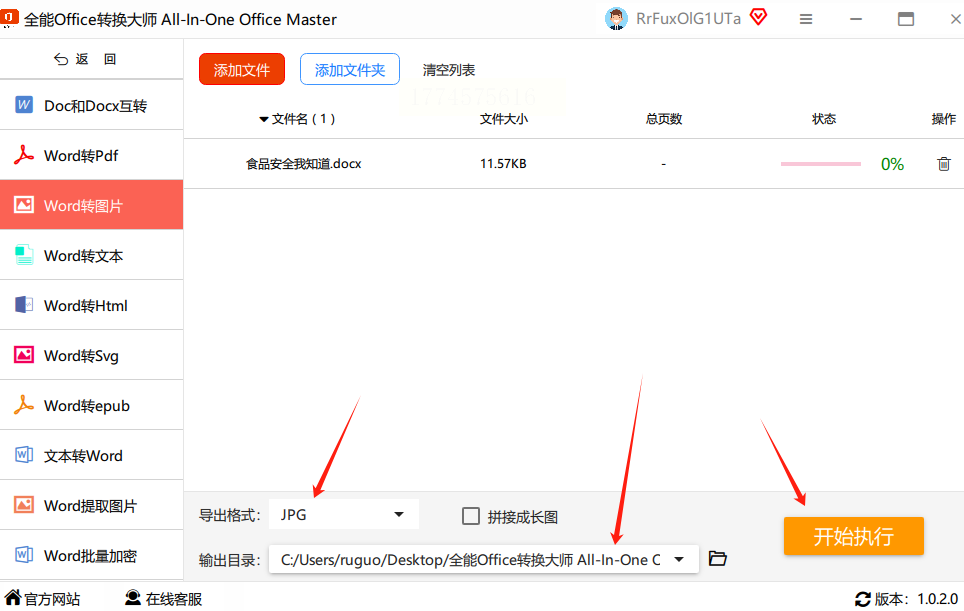Click the back arrow icon beside 返回
Viewport: 964px width, 611px height.
click(x=61, y=59)
